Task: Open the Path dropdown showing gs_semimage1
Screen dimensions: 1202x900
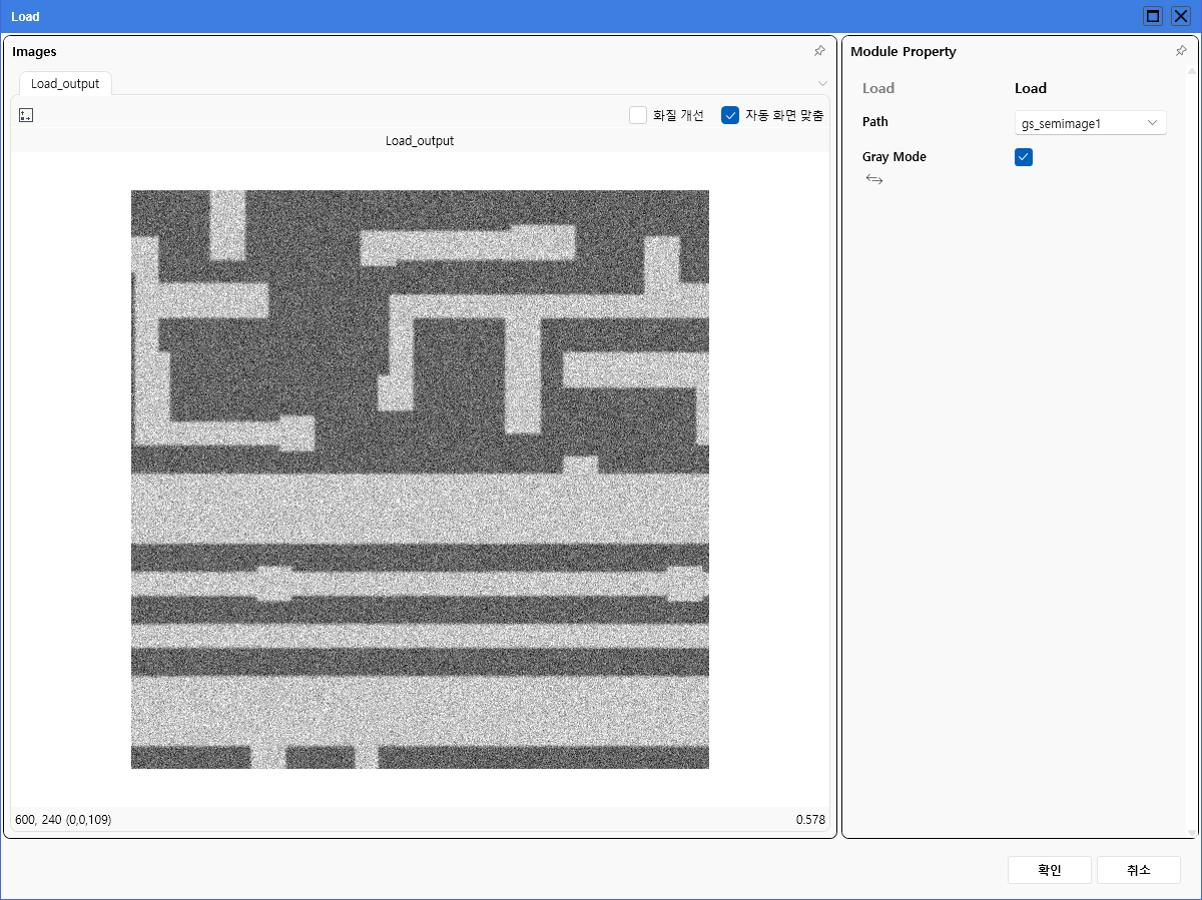Action: [1090, 123]
